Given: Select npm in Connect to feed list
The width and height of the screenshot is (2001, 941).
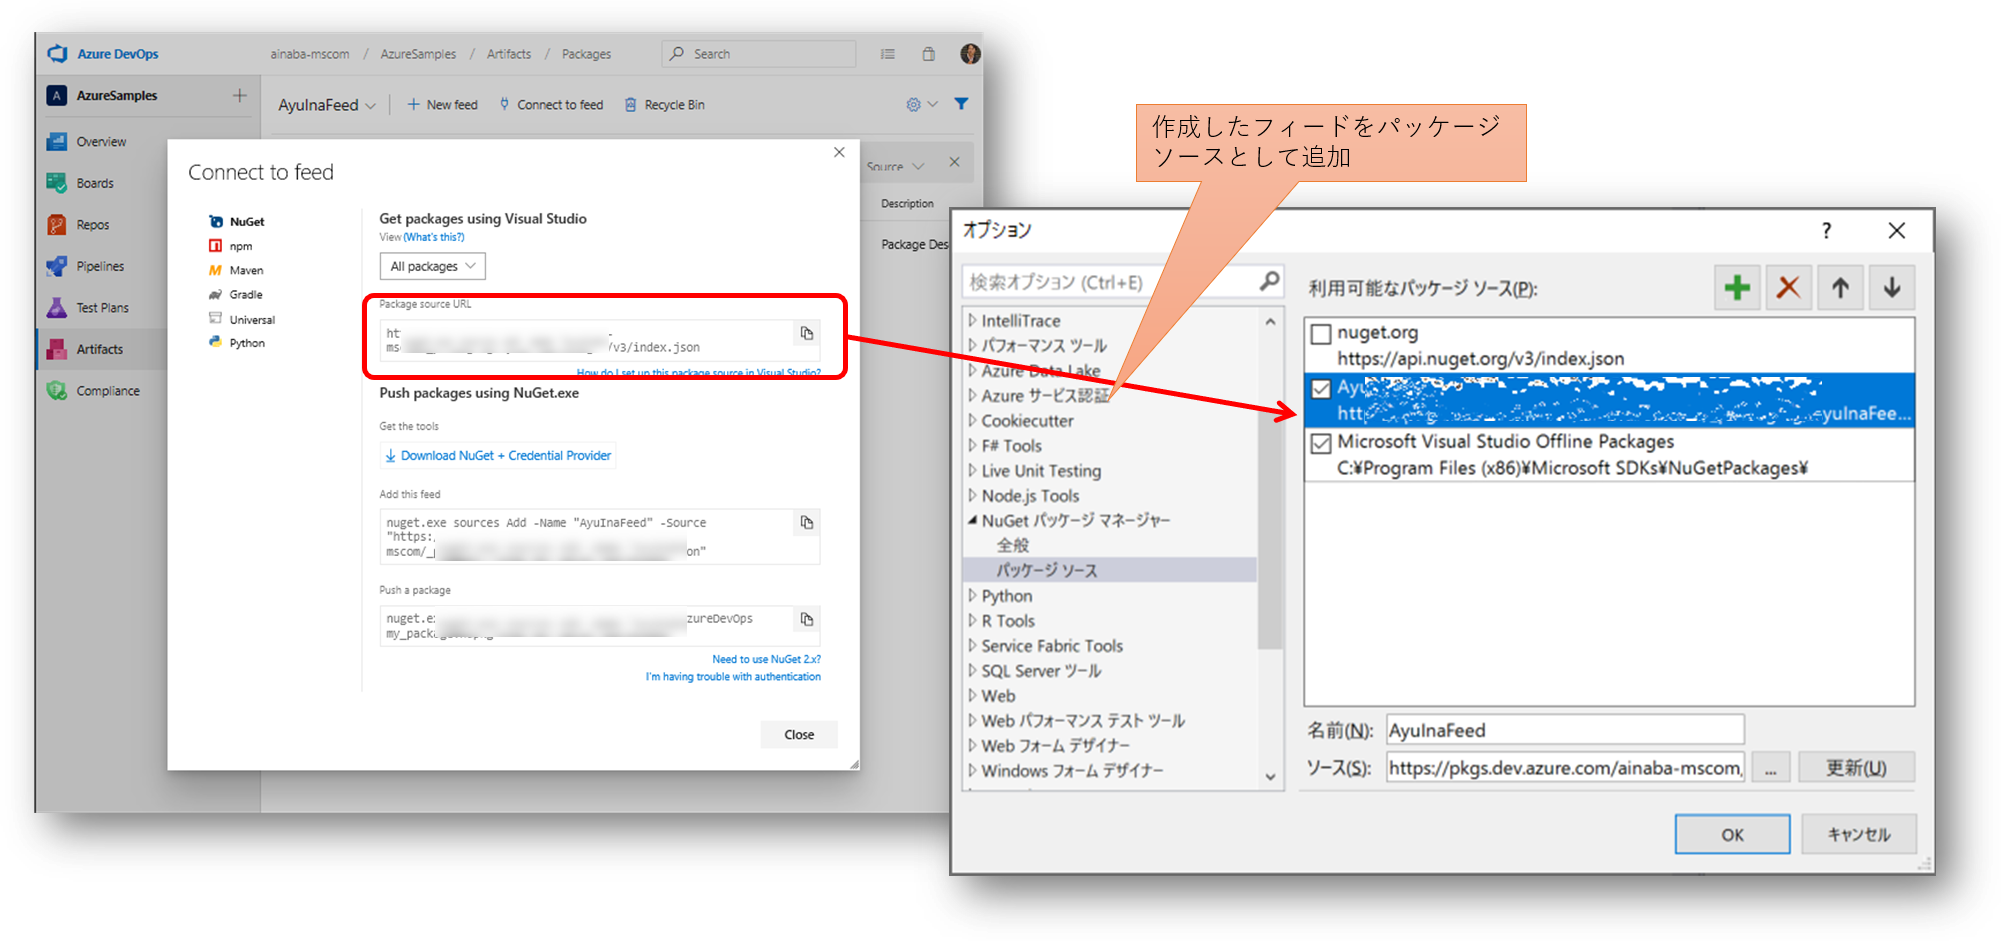Looking at the screenshot, I should pyautogui.click(x=231, y=246).
